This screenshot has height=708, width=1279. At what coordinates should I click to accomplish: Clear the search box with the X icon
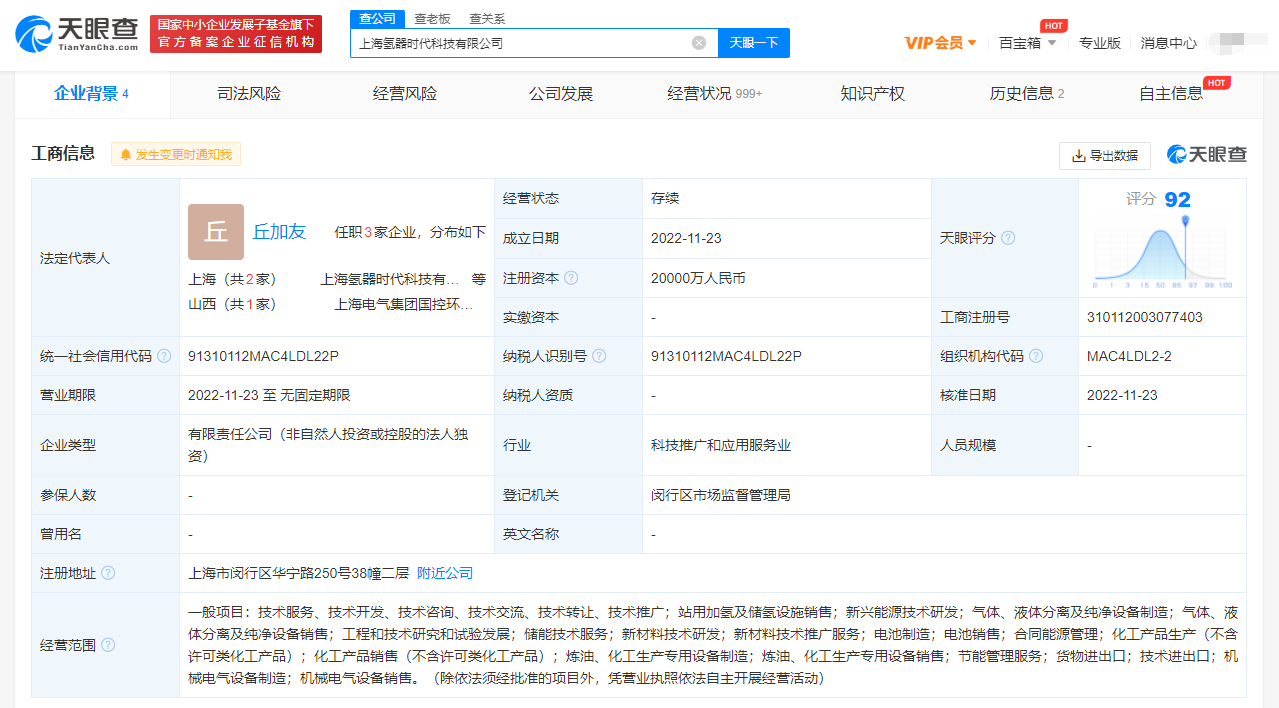coord(699,43)
